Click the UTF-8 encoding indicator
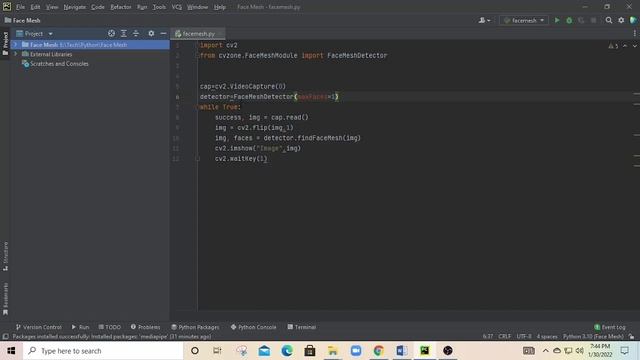 (524, 336)
